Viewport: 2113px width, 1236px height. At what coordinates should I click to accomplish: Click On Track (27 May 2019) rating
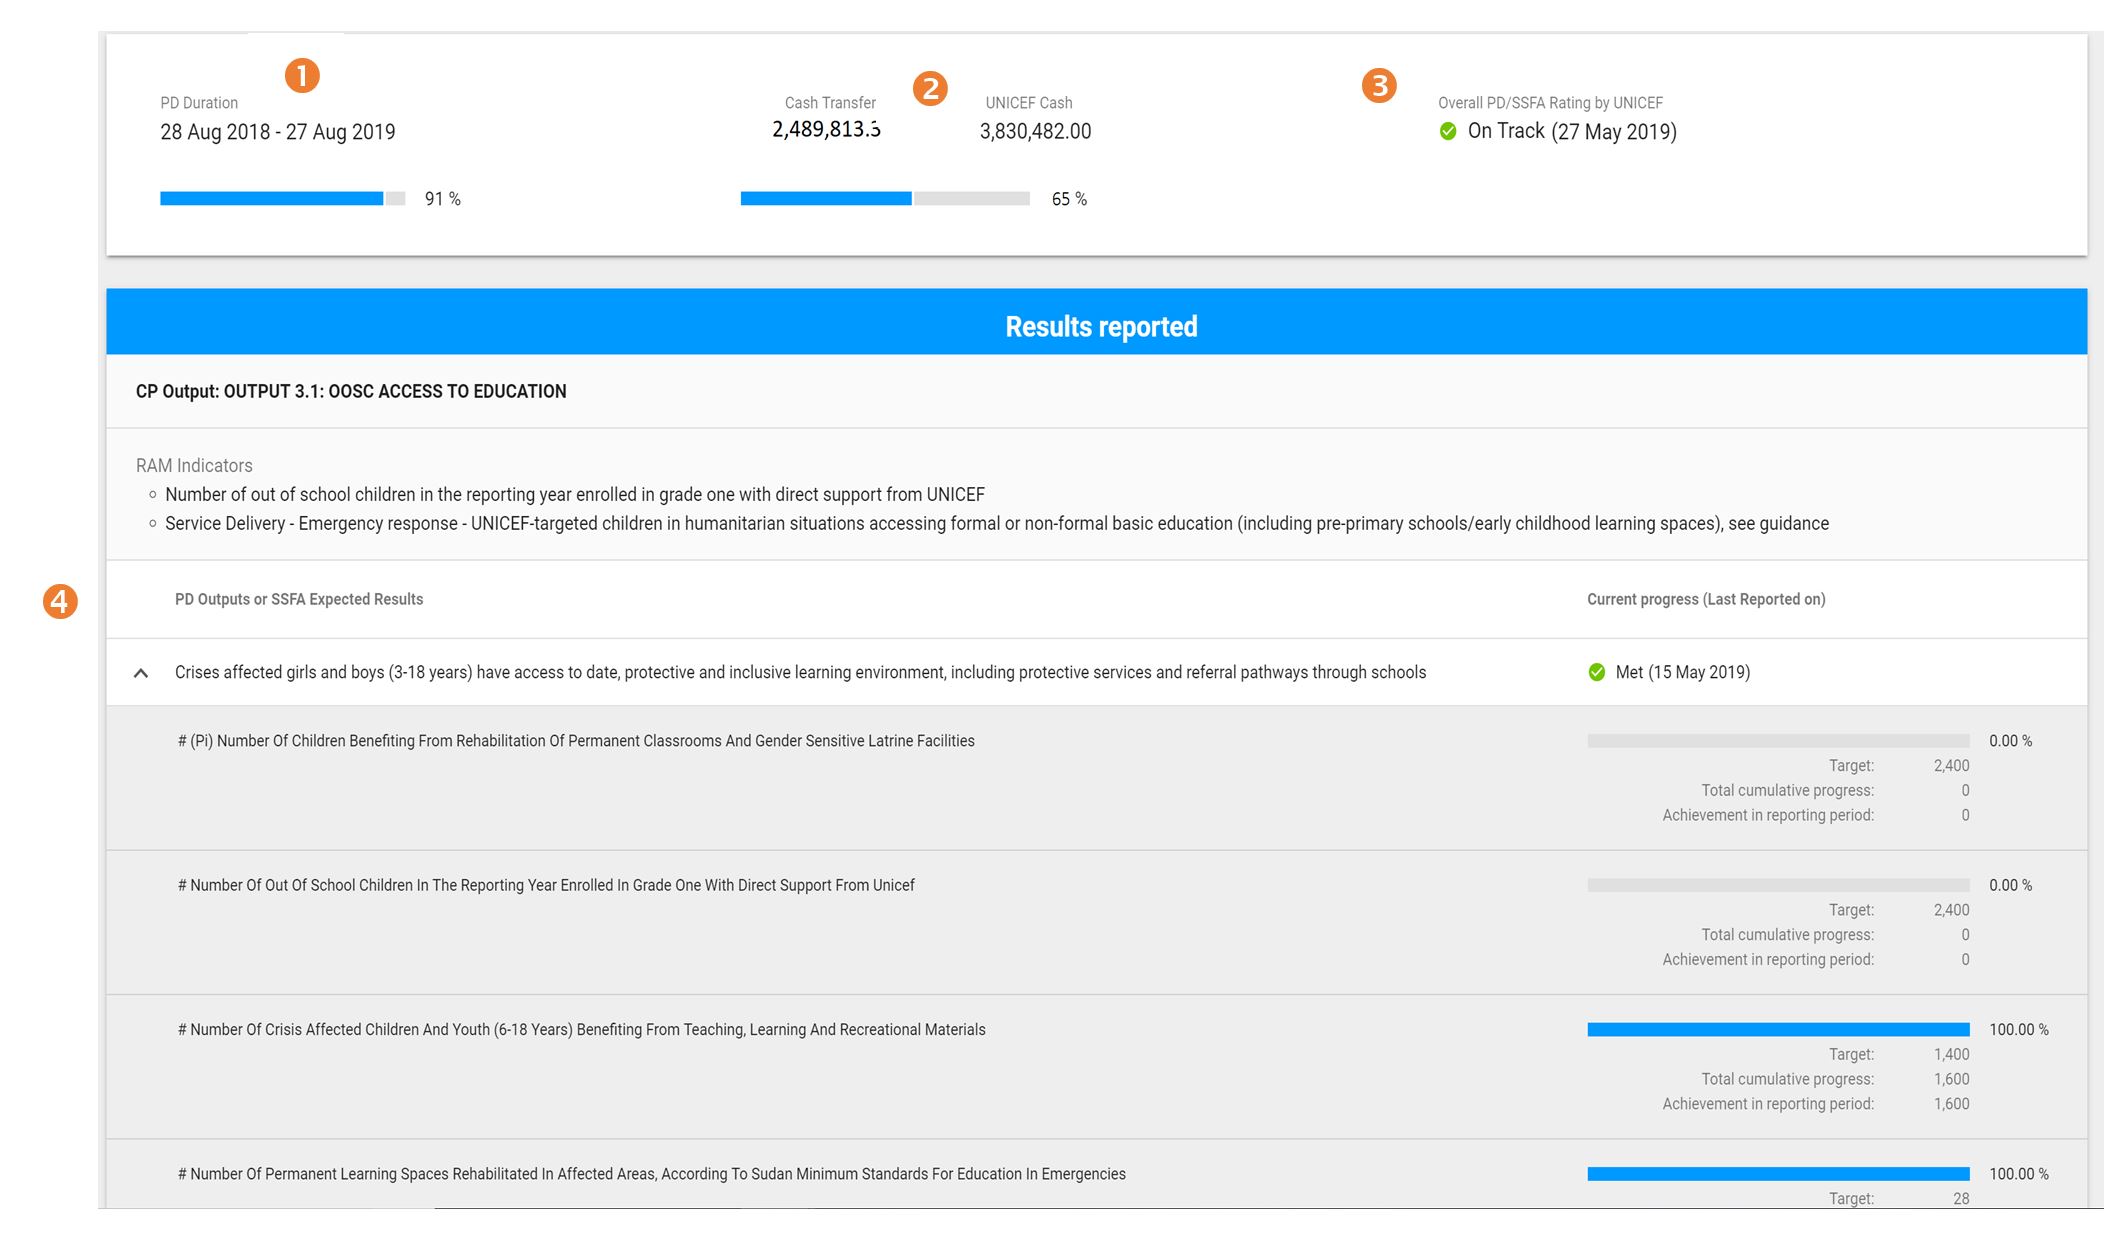(1572, 131)
